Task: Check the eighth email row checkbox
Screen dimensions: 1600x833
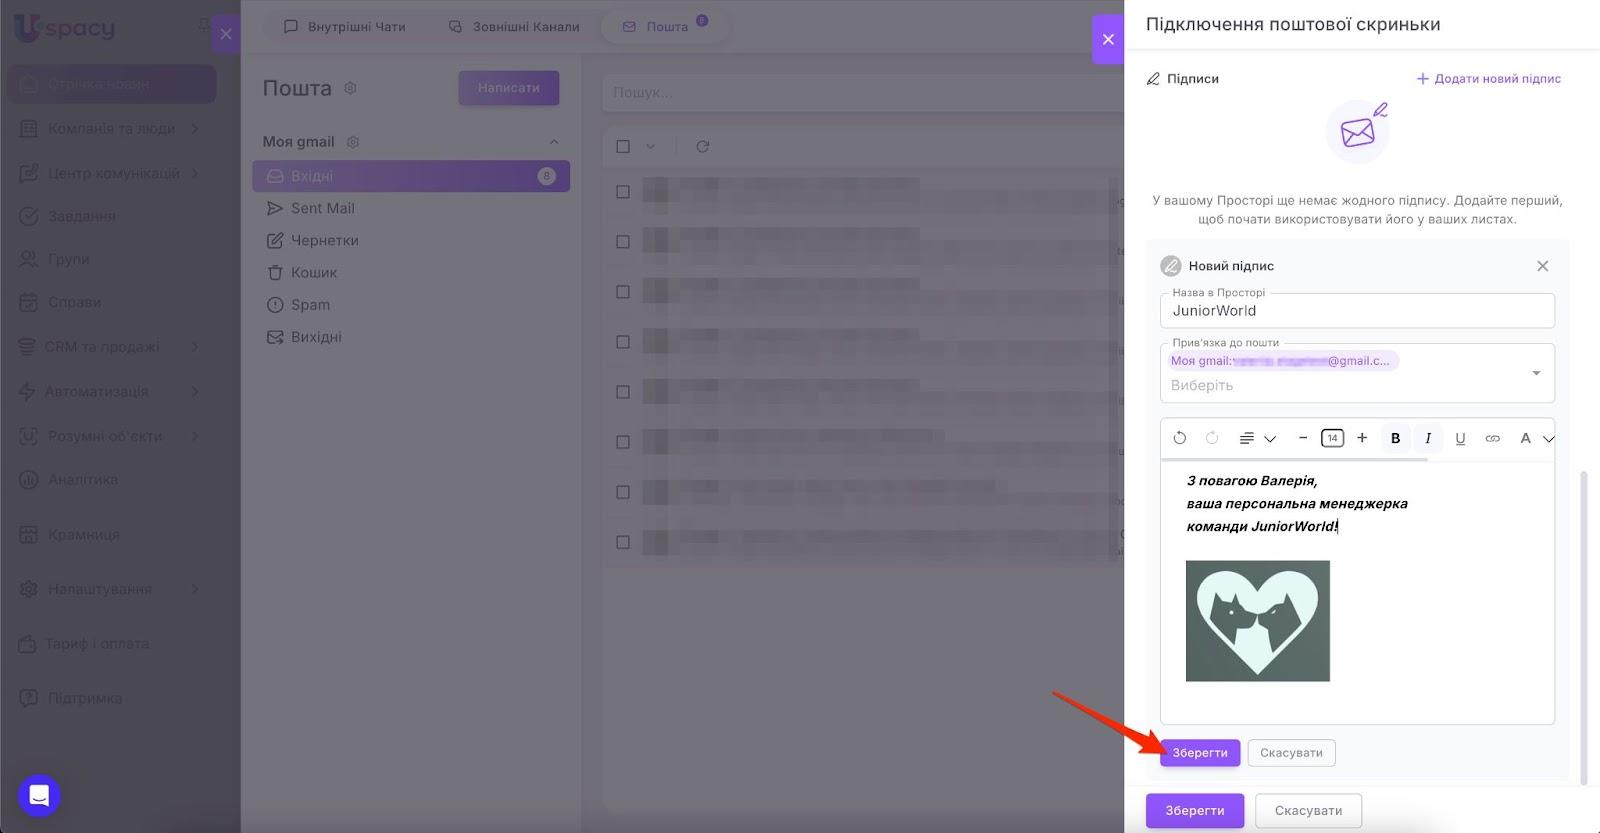Action: (623, 542)
